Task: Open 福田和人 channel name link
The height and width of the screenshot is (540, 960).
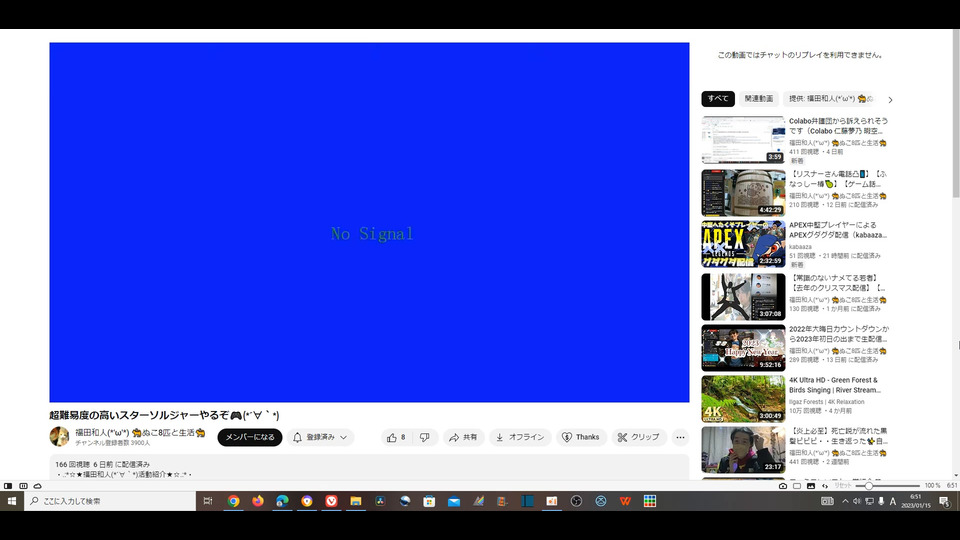Action: click(140, 432)
